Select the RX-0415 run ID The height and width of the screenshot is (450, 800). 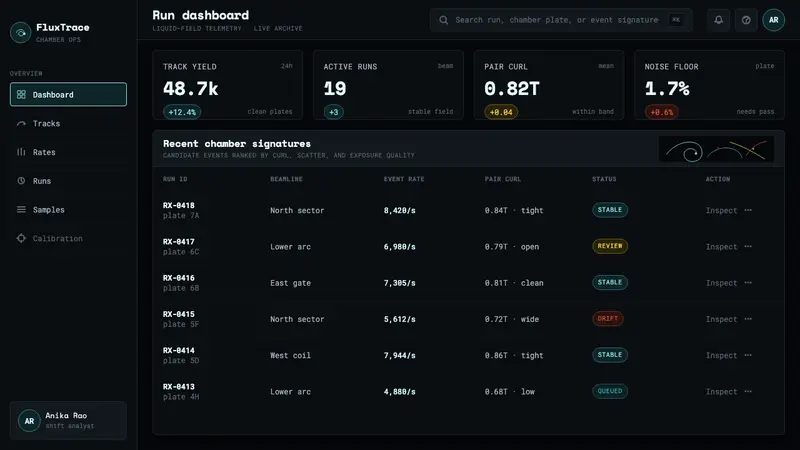pyautogui.click(x=179, y=314)
